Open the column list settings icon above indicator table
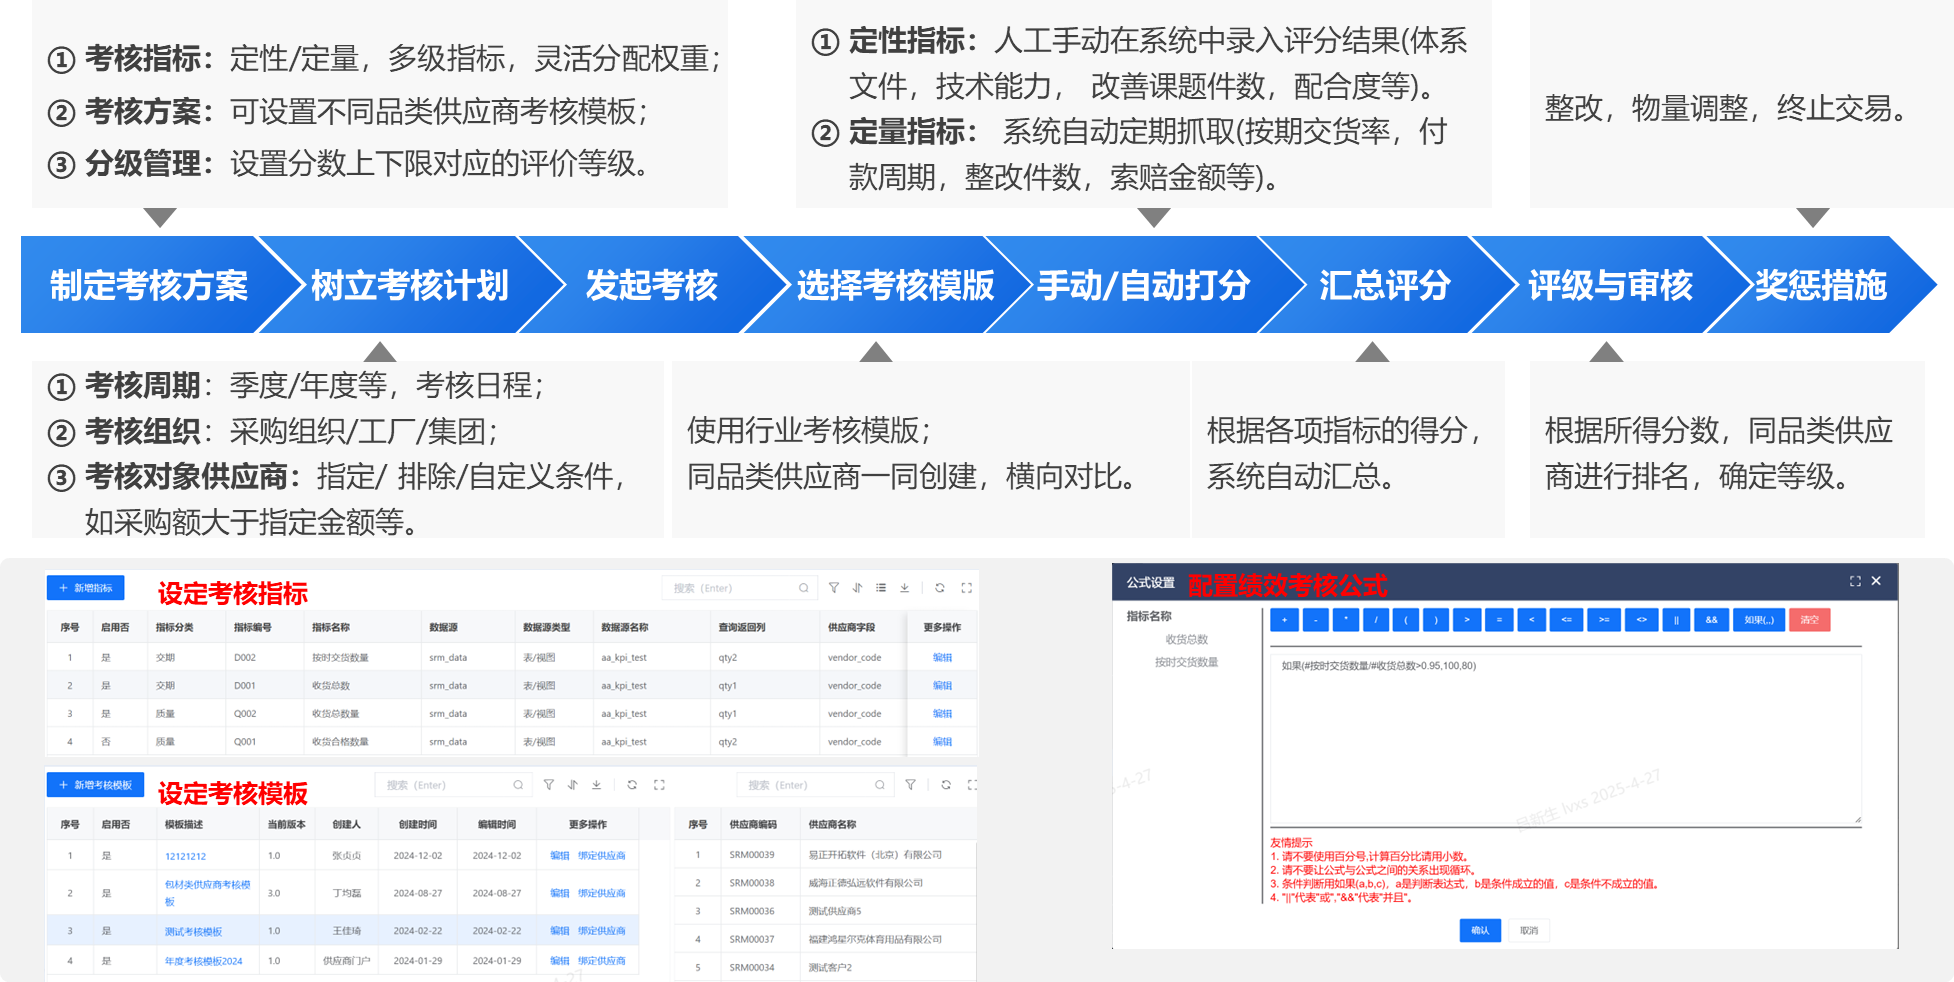Viewport: 1954px width, 982px height. tap(881, 587)
